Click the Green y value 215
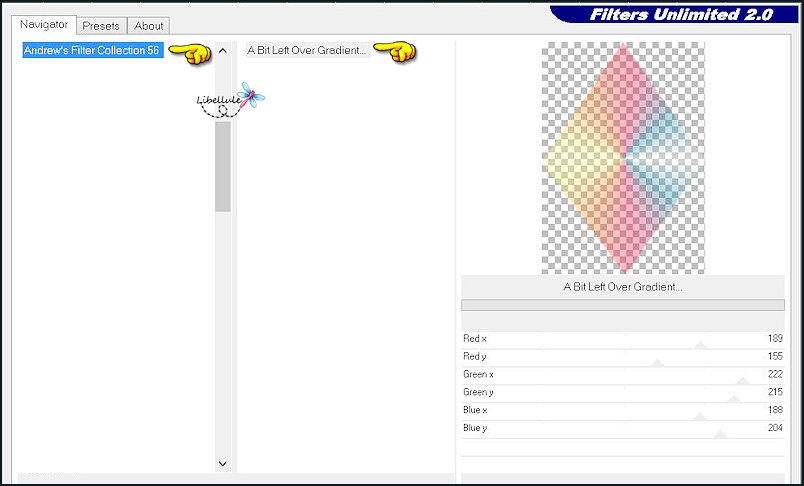This screenshot has height=486, width=804. (775, 392)
